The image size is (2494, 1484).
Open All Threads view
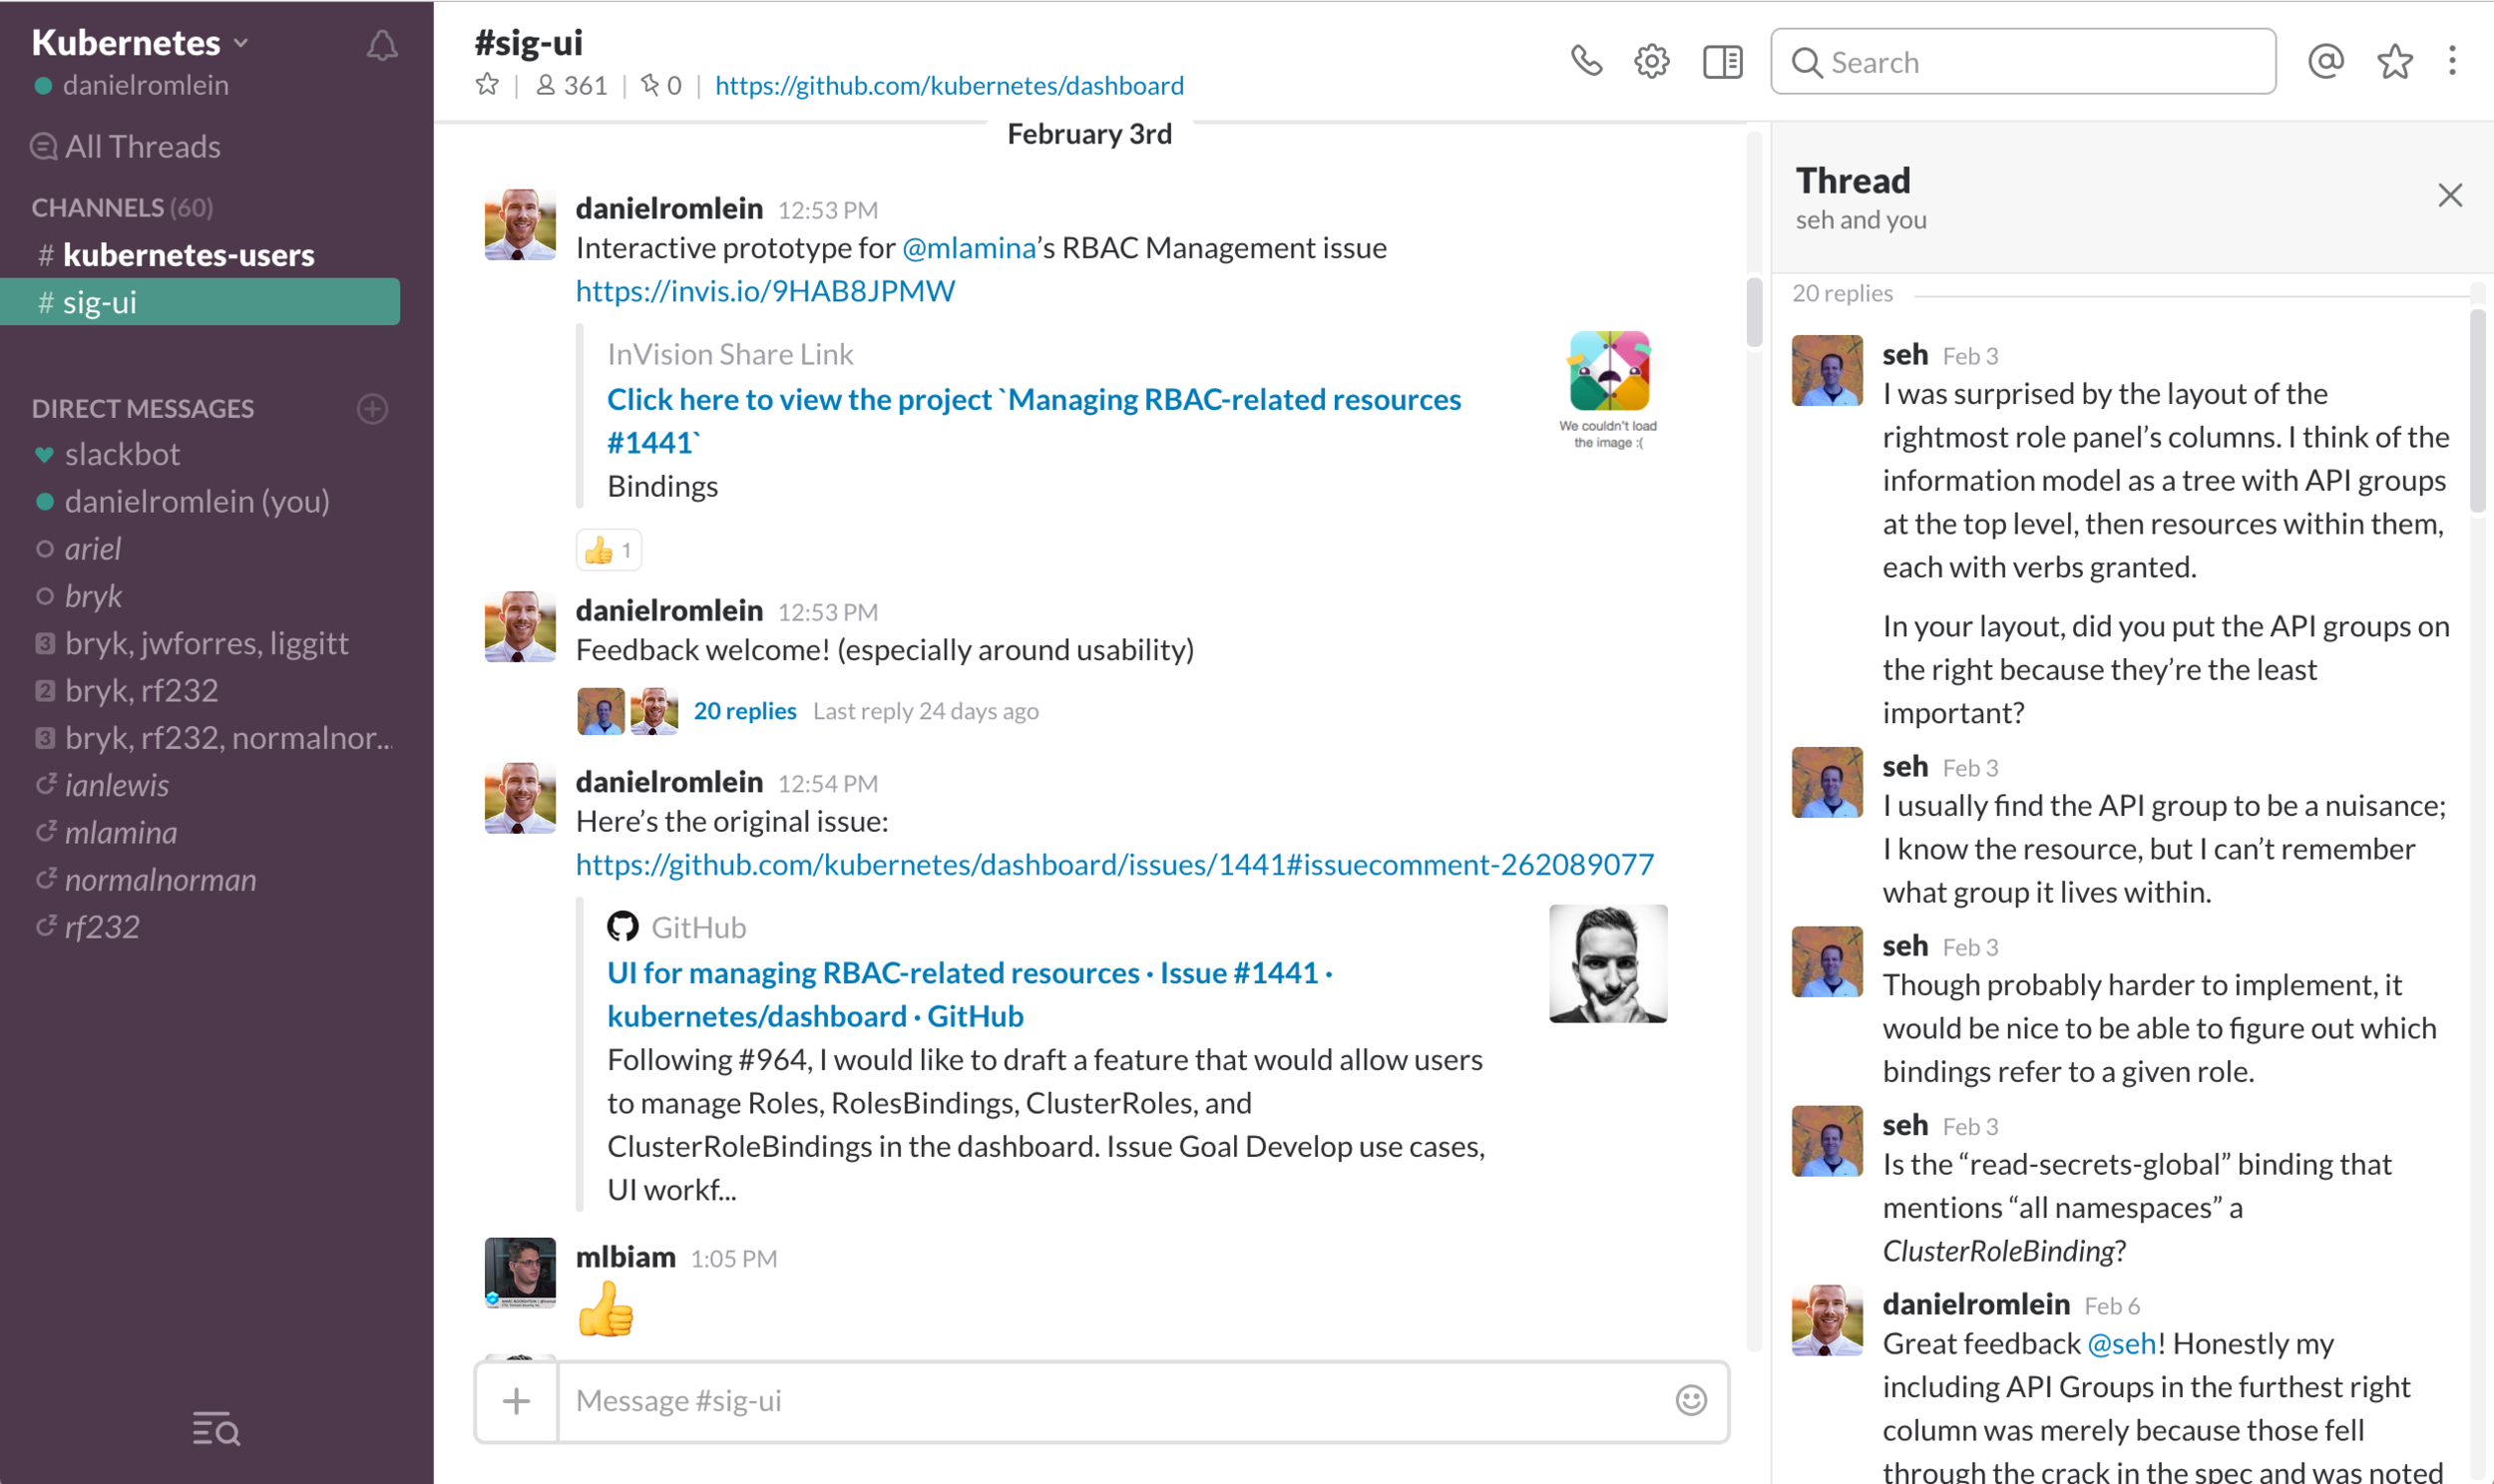(142, 146)
